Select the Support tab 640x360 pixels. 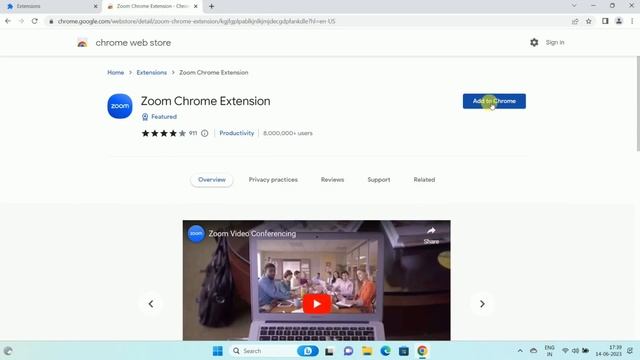(x=379, y=180)
